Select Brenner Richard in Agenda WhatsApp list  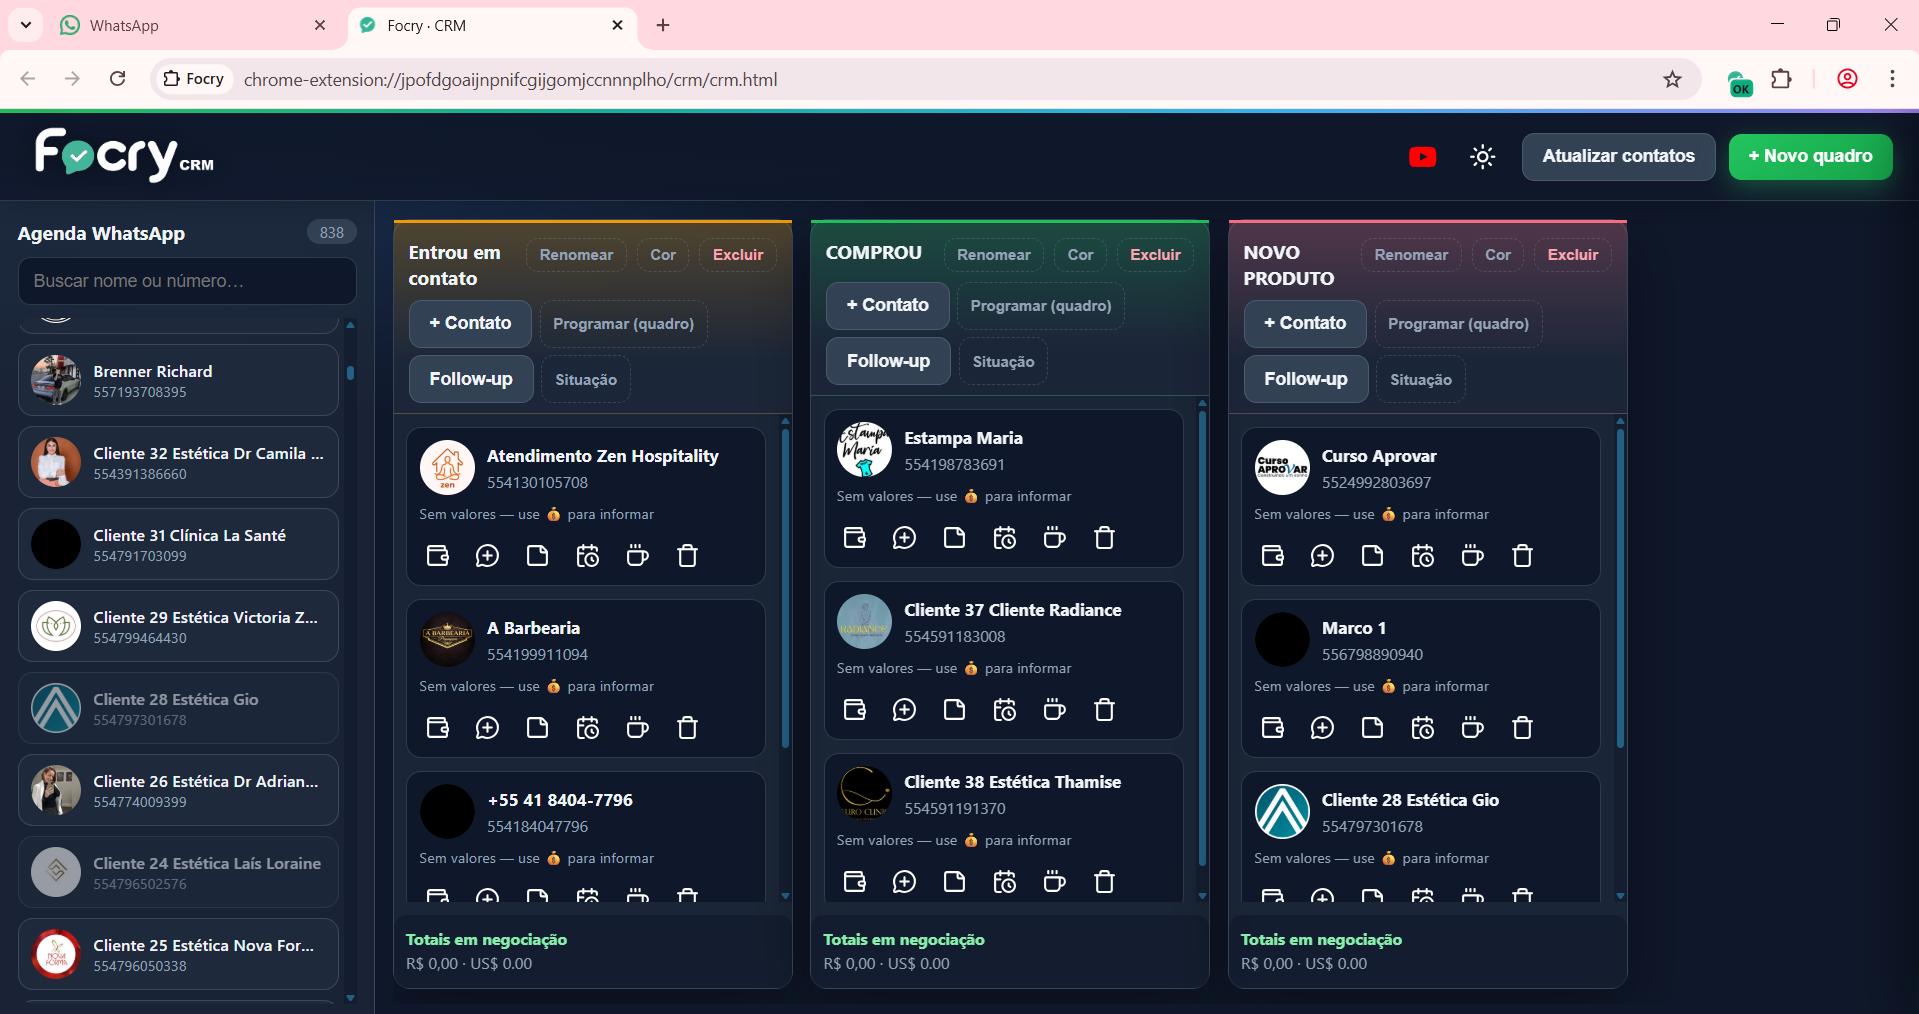(178, 381)
